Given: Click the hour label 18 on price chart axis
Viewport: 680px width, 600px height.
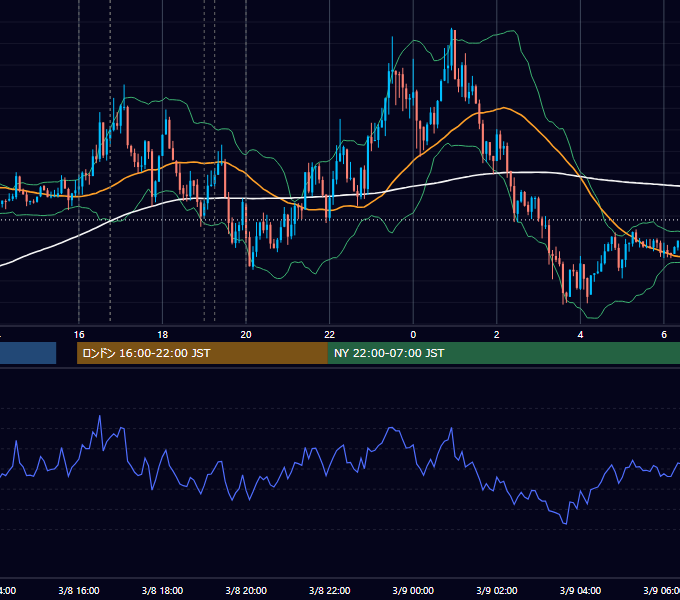Looking at the screenshot, I should click(x=162, y=335).
